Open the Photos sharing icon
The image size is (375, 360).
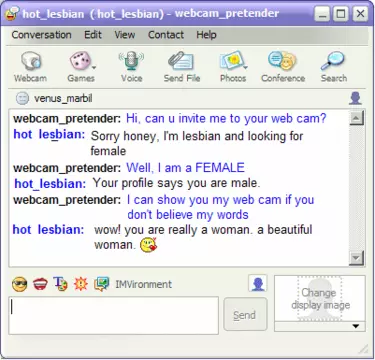point(231,61)
